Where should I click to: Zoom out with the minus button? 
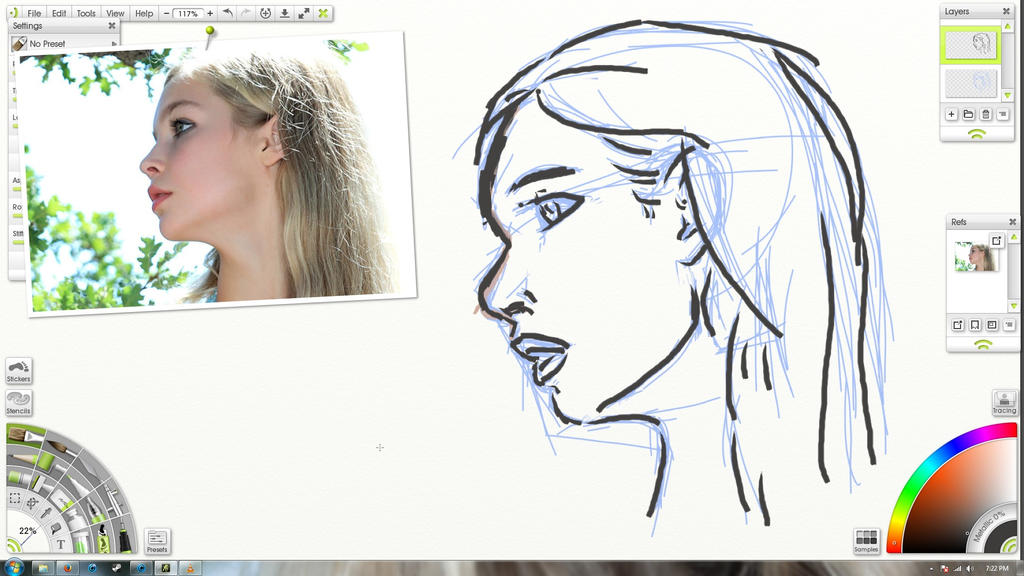pyautogui.click(x=167, y=13)
